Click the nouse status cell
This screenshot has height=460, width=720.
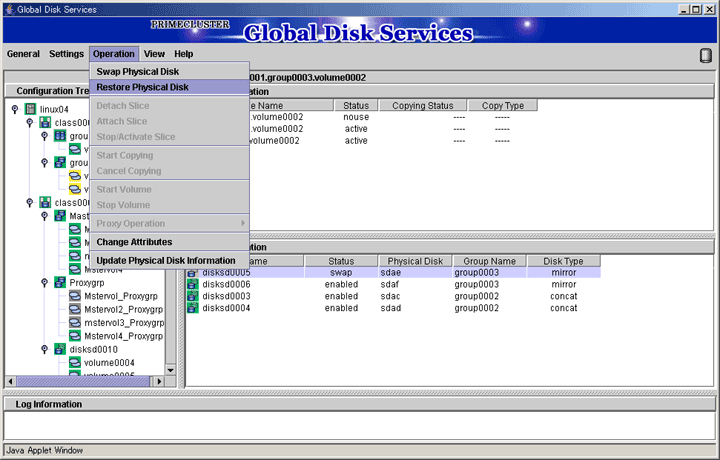[356, 117]
